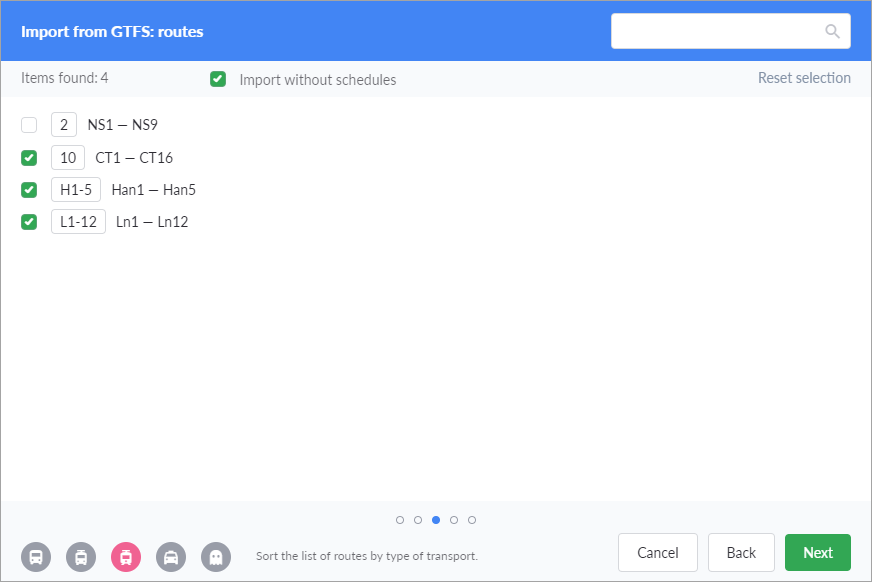
Task: Click the ghost transport type icon
Action: (x=216, y=557)
